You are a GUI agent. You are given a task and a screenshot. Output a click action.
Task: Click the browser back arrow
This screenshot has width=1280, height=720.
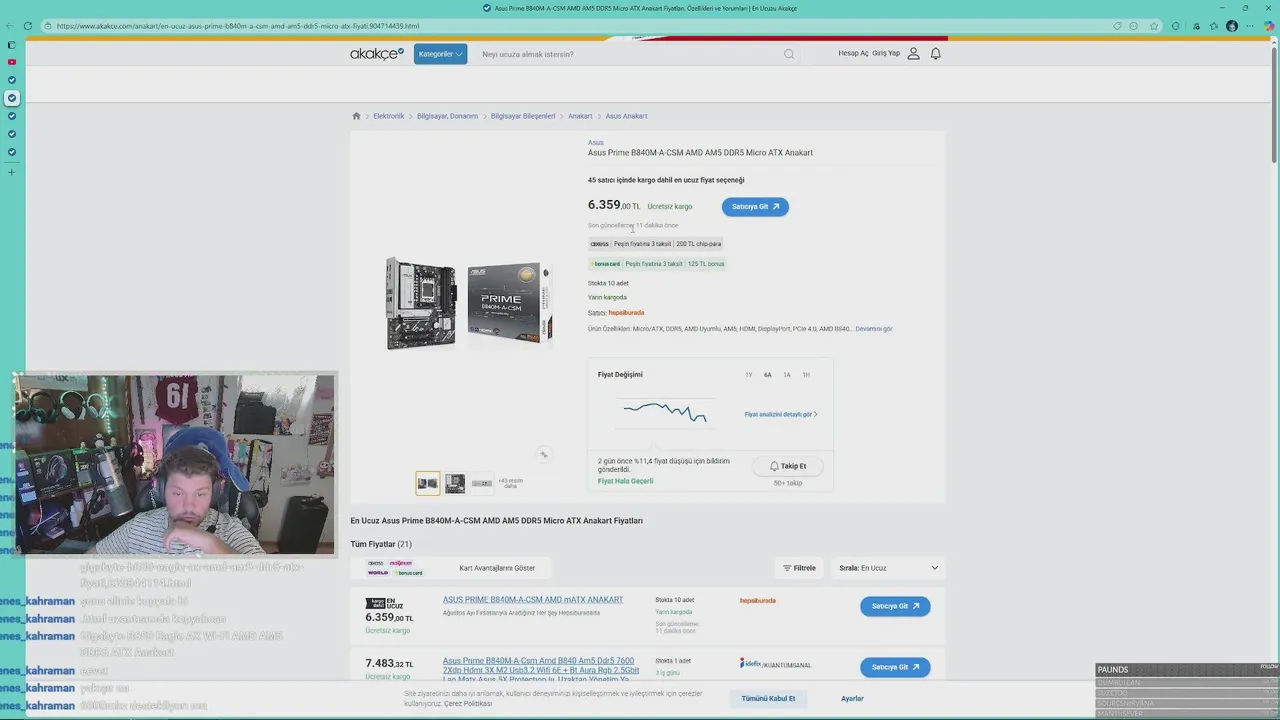tap(10, 26)
